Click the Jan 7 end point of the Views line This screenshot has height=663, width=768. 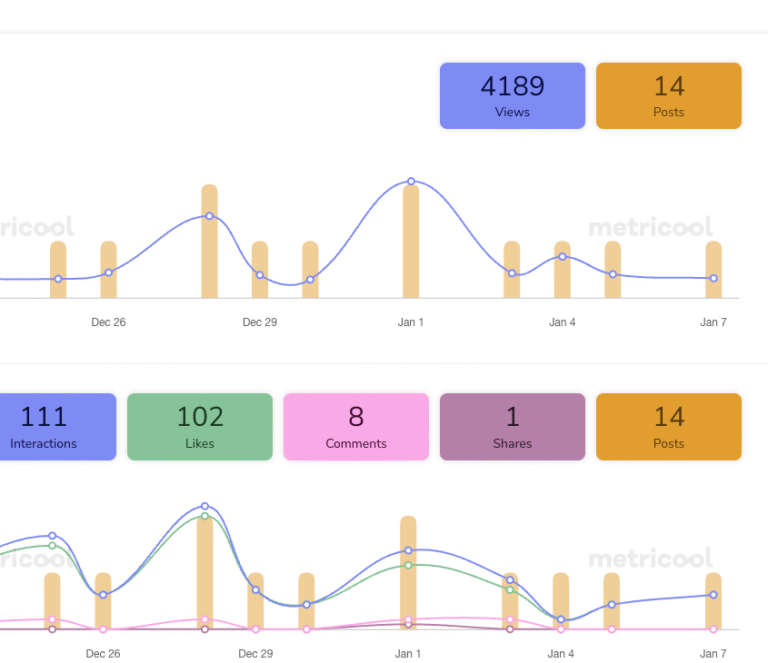pyautogui.click(x=713, y=279)
